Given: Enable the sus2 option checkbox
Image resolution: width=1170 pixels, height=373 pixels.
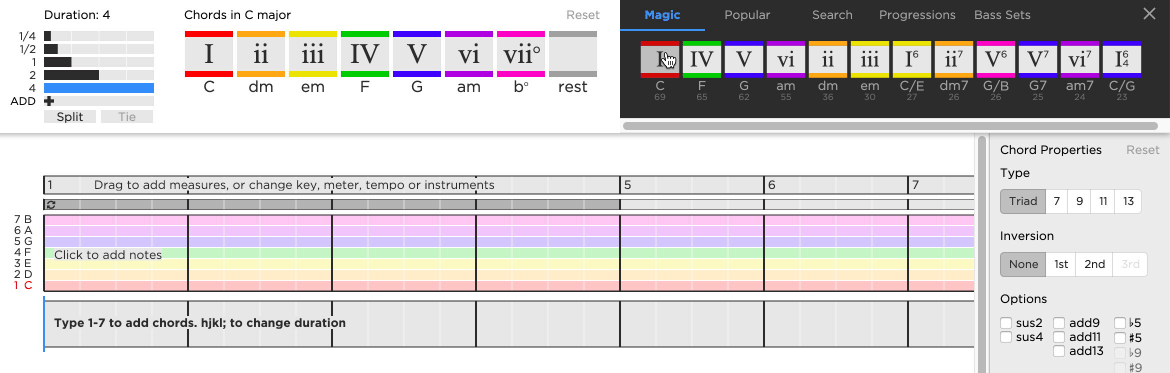Looking at the screenshot, I should (1007, 323).
